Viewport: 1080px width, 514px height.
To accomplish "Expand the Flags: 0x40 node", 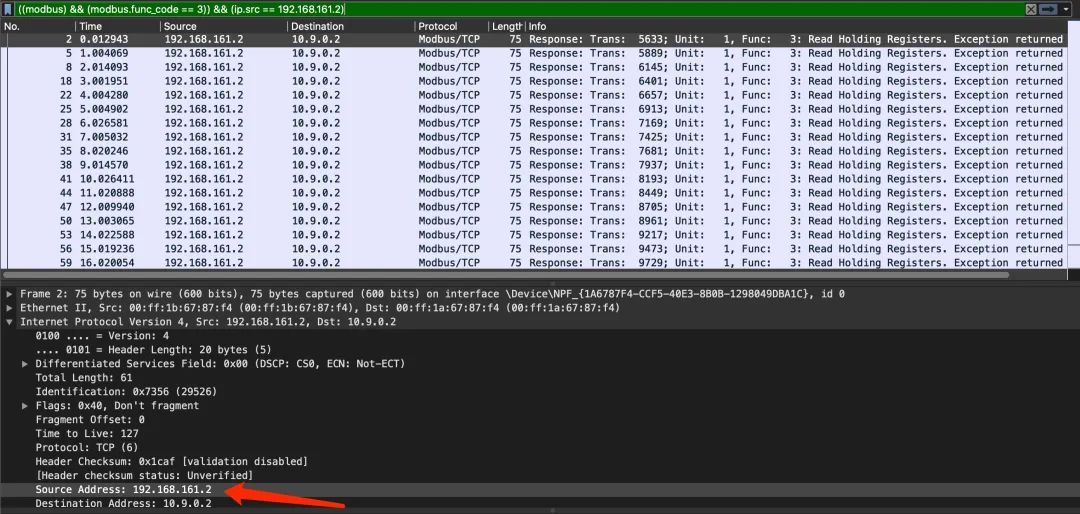I will pos(25,406).
